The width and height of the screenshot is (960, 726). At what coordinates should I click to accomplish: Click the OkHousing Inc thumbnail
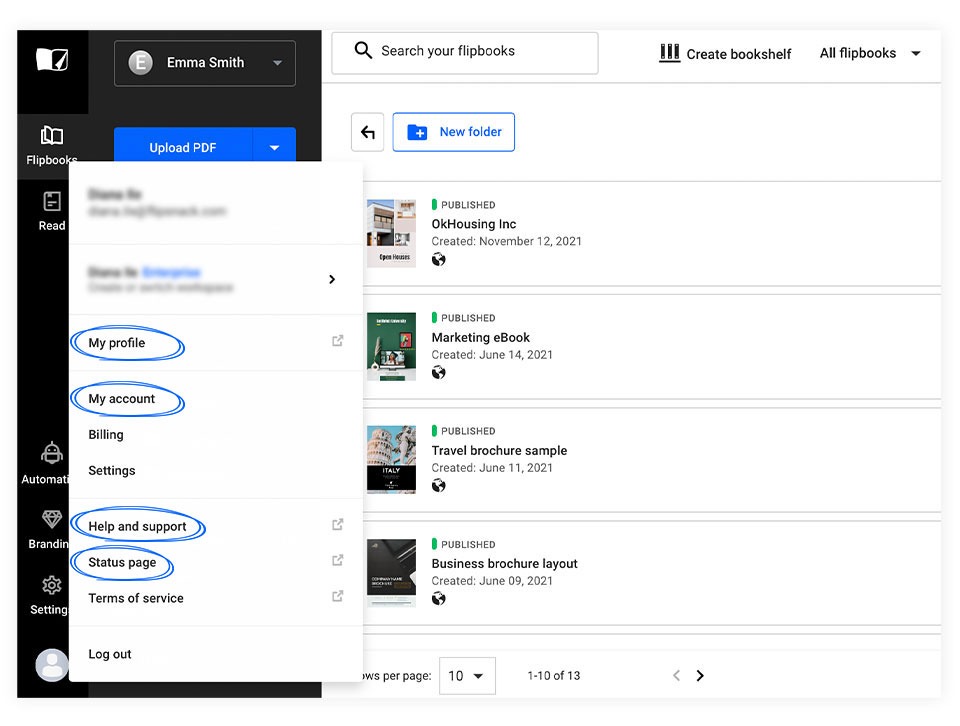(x=391, y=233)
